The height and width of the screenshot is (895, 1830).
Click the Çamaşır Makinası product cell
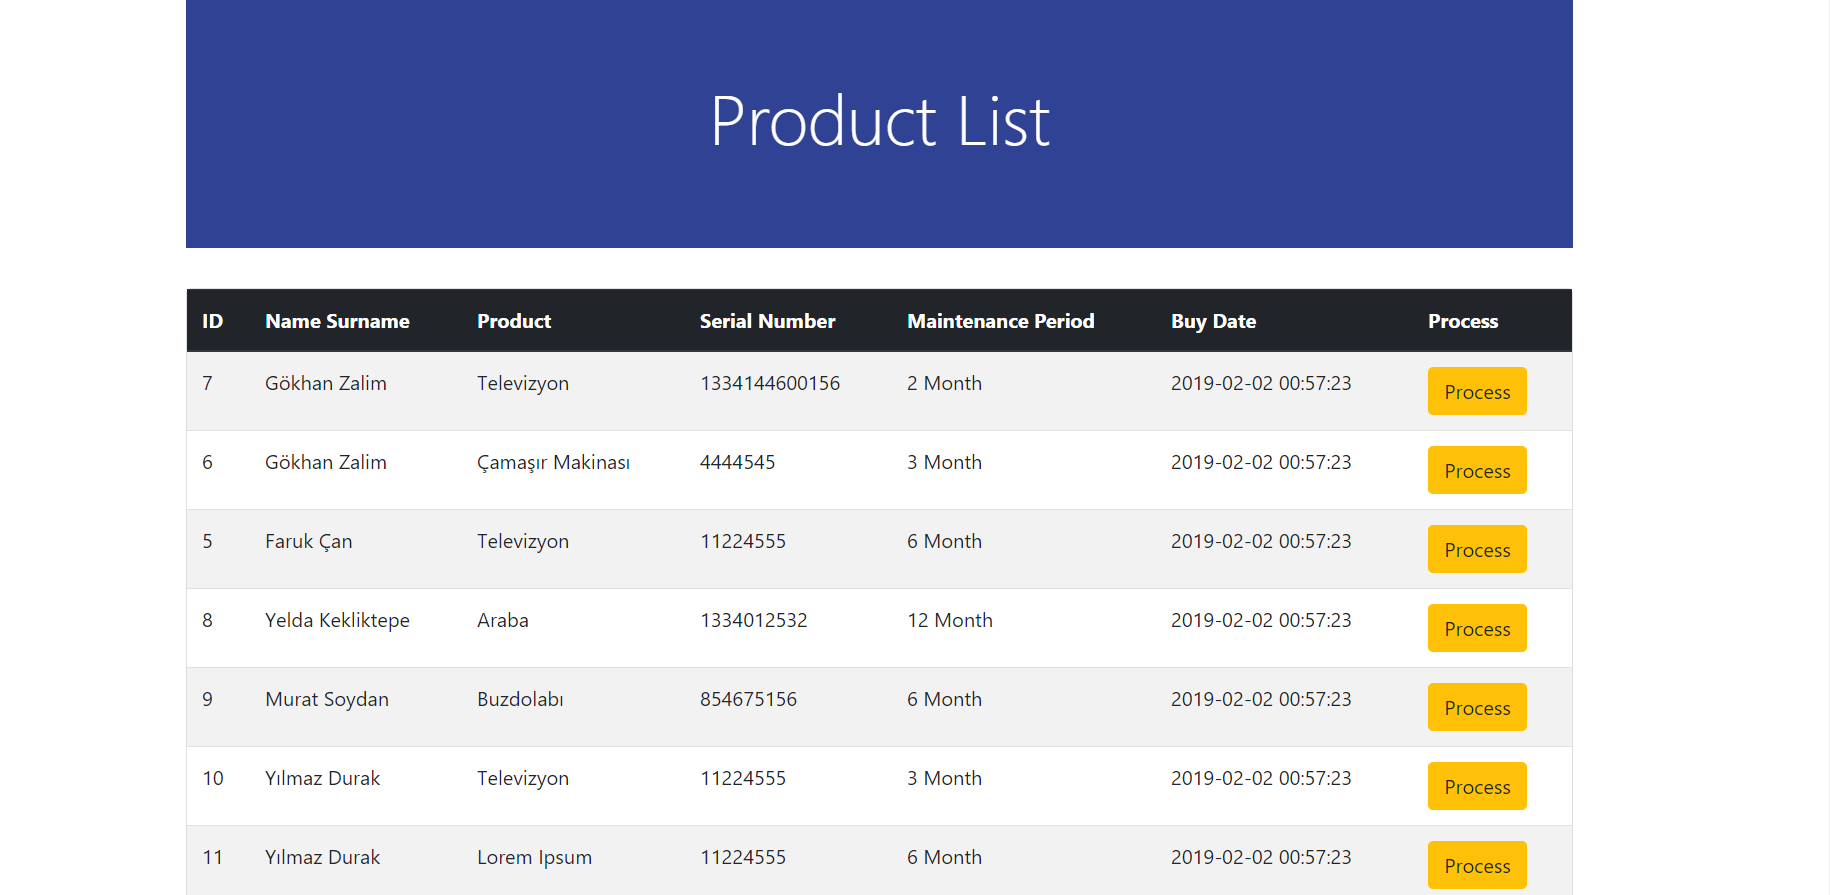554,462
